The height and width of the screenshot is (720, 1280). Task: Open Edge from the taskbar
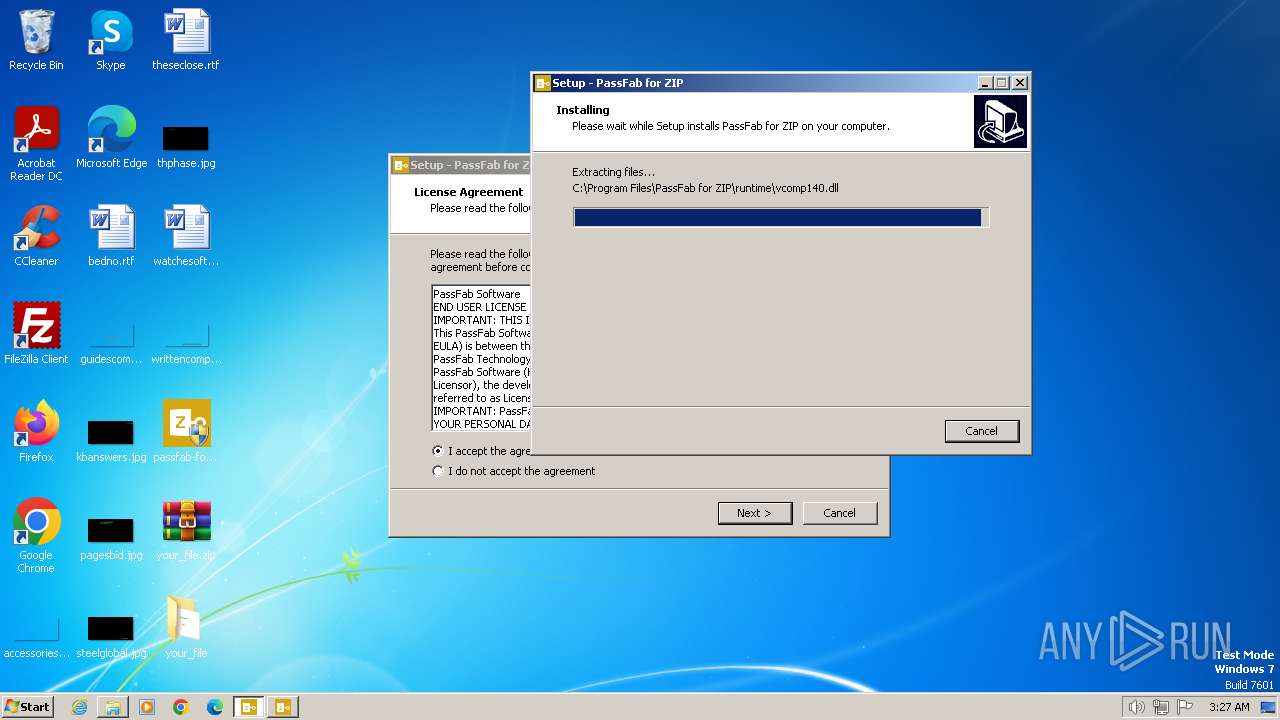pyautogui.click(x=215, y=707)
